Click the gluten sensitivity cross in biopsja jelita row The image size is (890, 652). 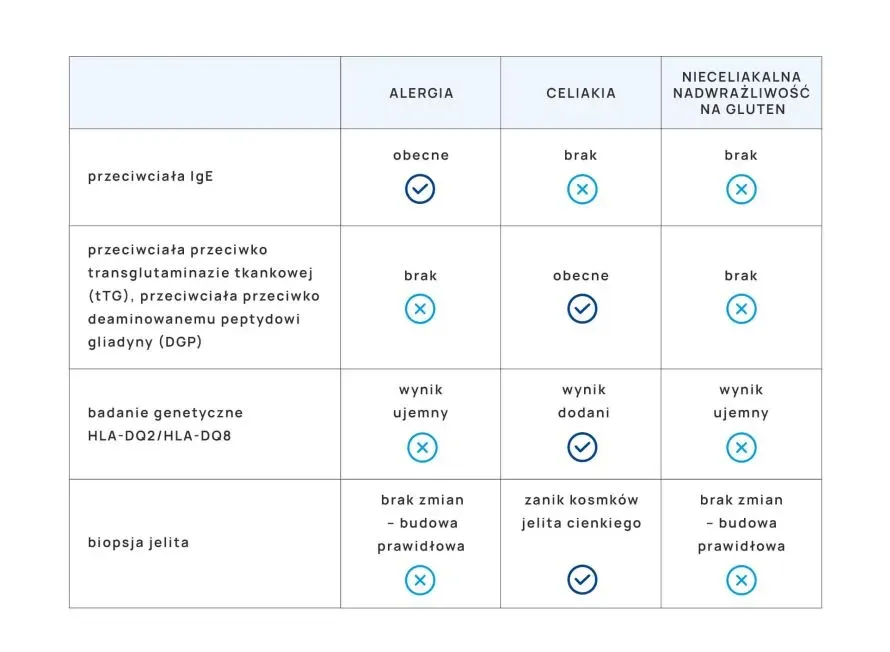pos(741,580)
